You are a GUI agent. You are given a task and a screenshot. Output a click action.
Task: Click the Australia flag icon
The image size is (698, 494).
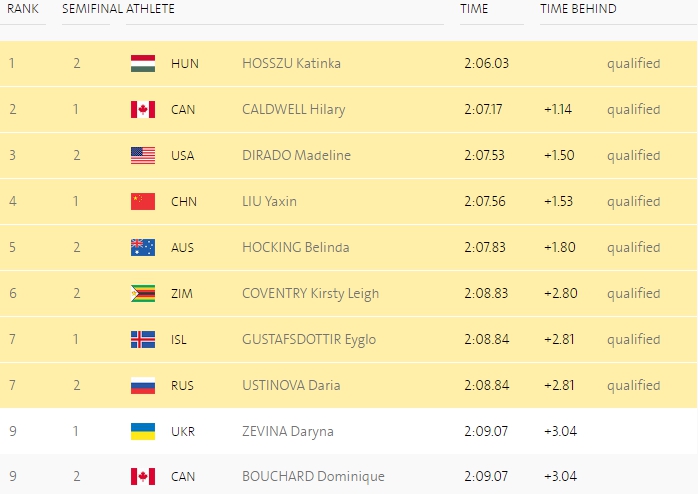142,247
